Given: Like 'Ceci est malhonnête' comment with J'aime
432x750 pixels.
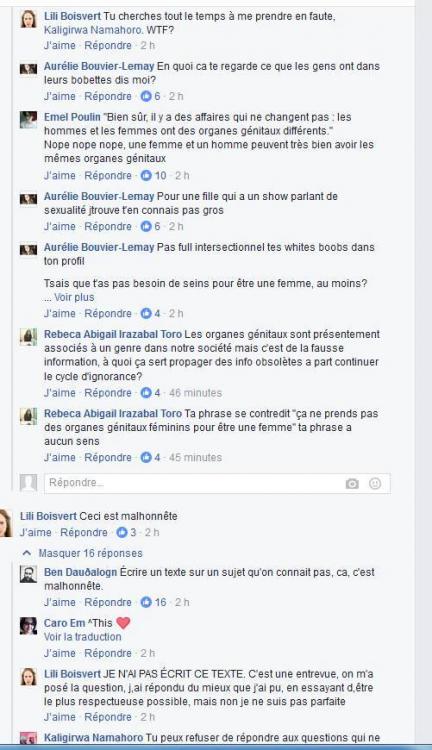Looking at the screenshot, I should 36,532.
